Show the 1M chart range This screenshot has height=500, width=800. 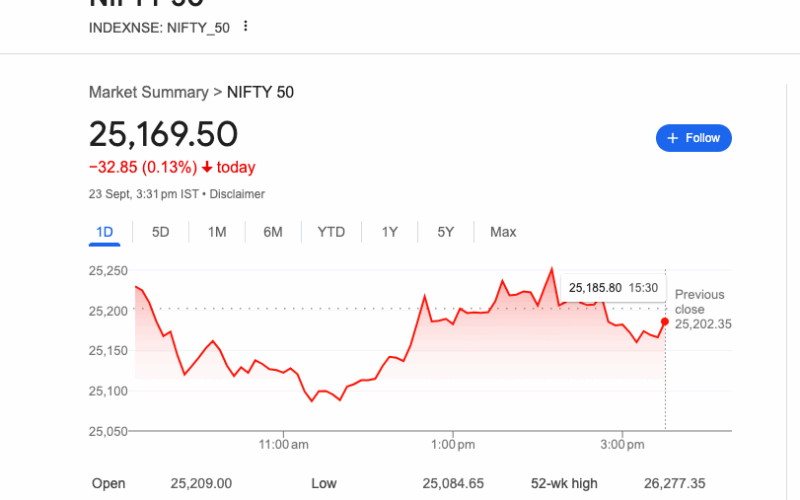217,232
